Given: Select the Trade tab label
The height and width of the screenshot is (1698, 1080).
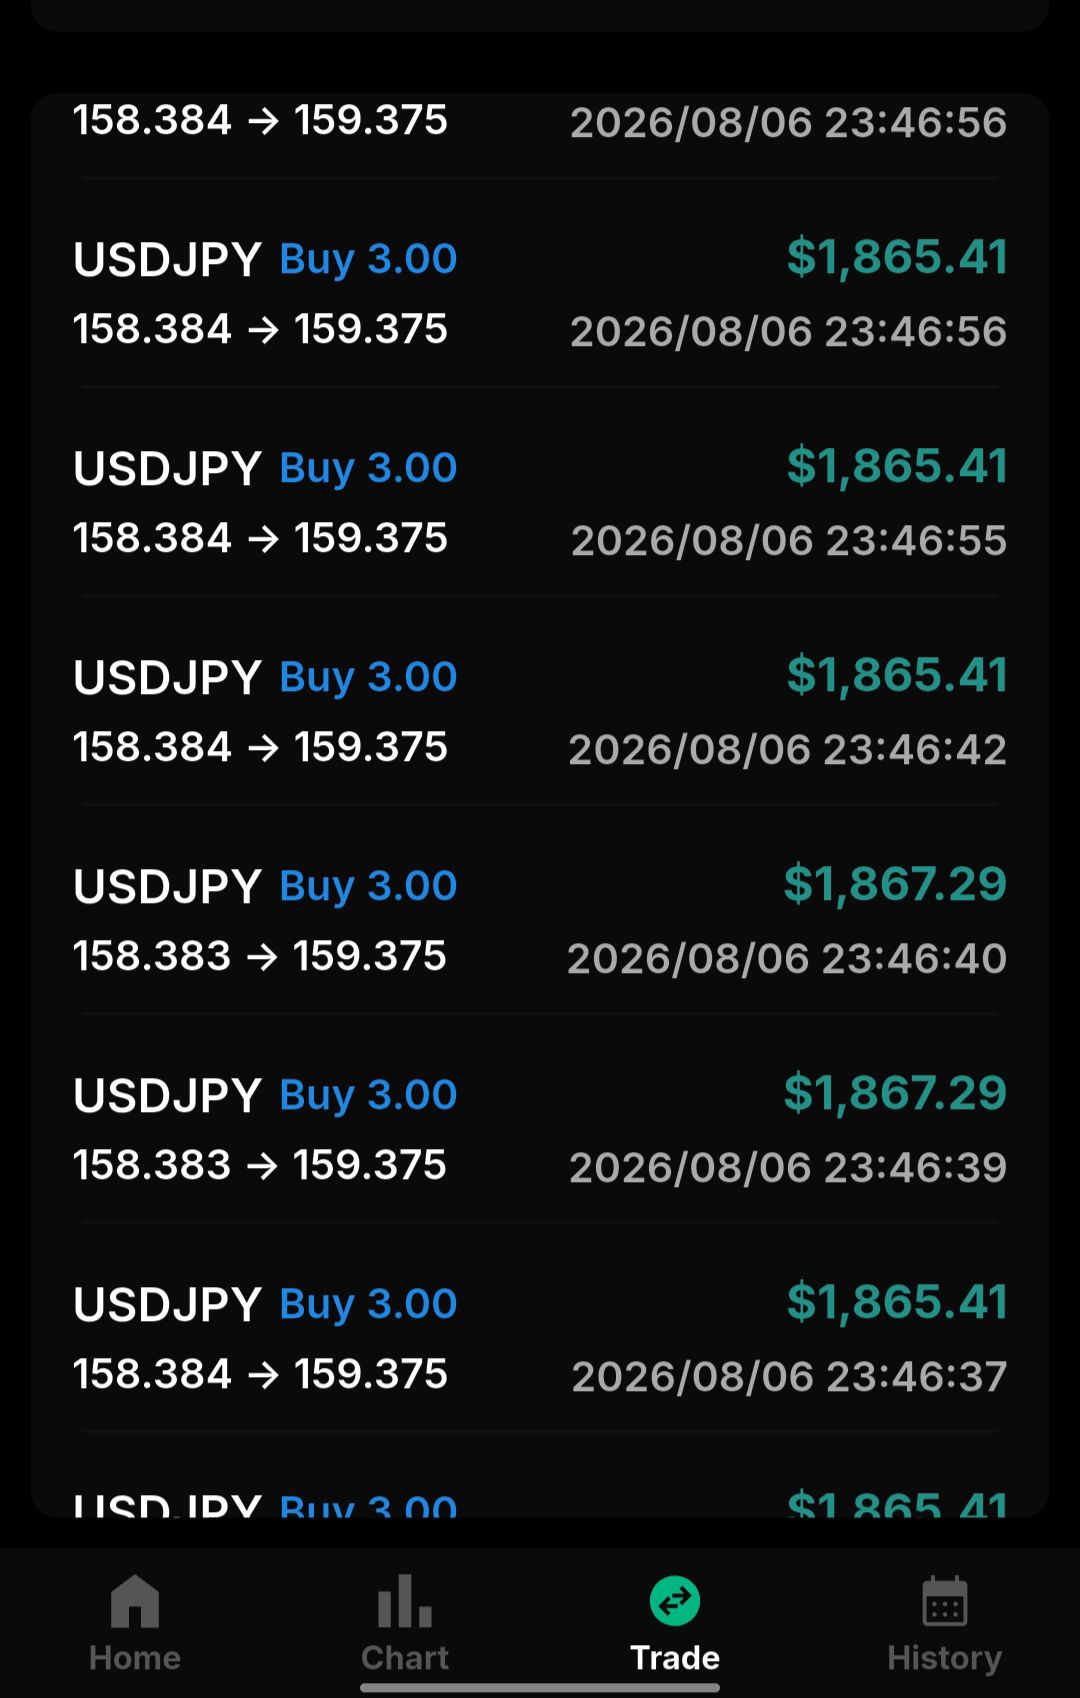Looking at the screenshot, I should point(675,1658).
